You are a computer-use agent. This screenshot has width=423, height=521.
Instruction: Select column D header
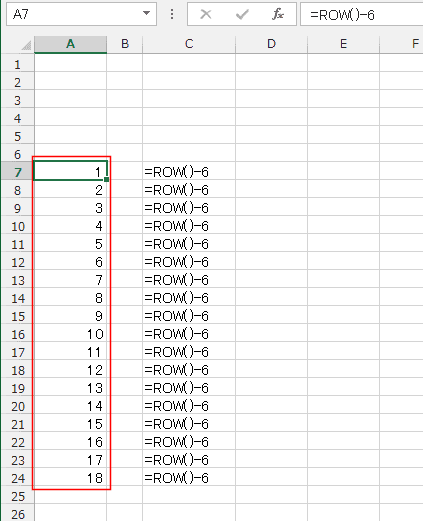coord(271,44)
